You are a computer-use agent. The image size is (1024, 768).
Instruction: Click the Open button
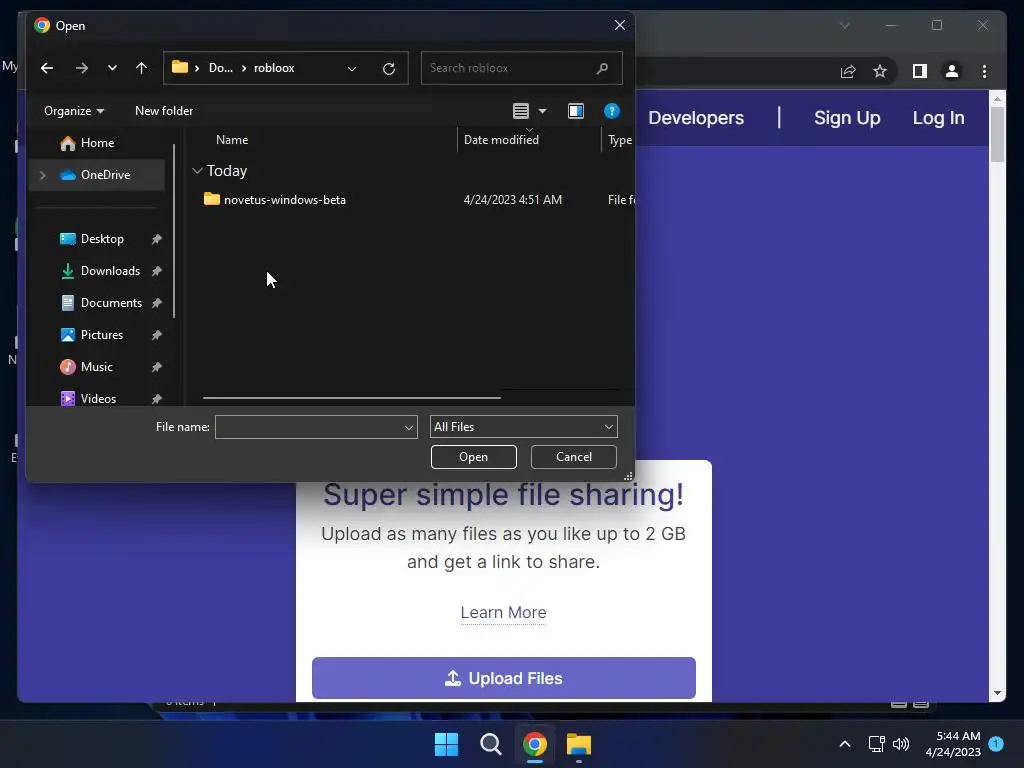(473, 457)
